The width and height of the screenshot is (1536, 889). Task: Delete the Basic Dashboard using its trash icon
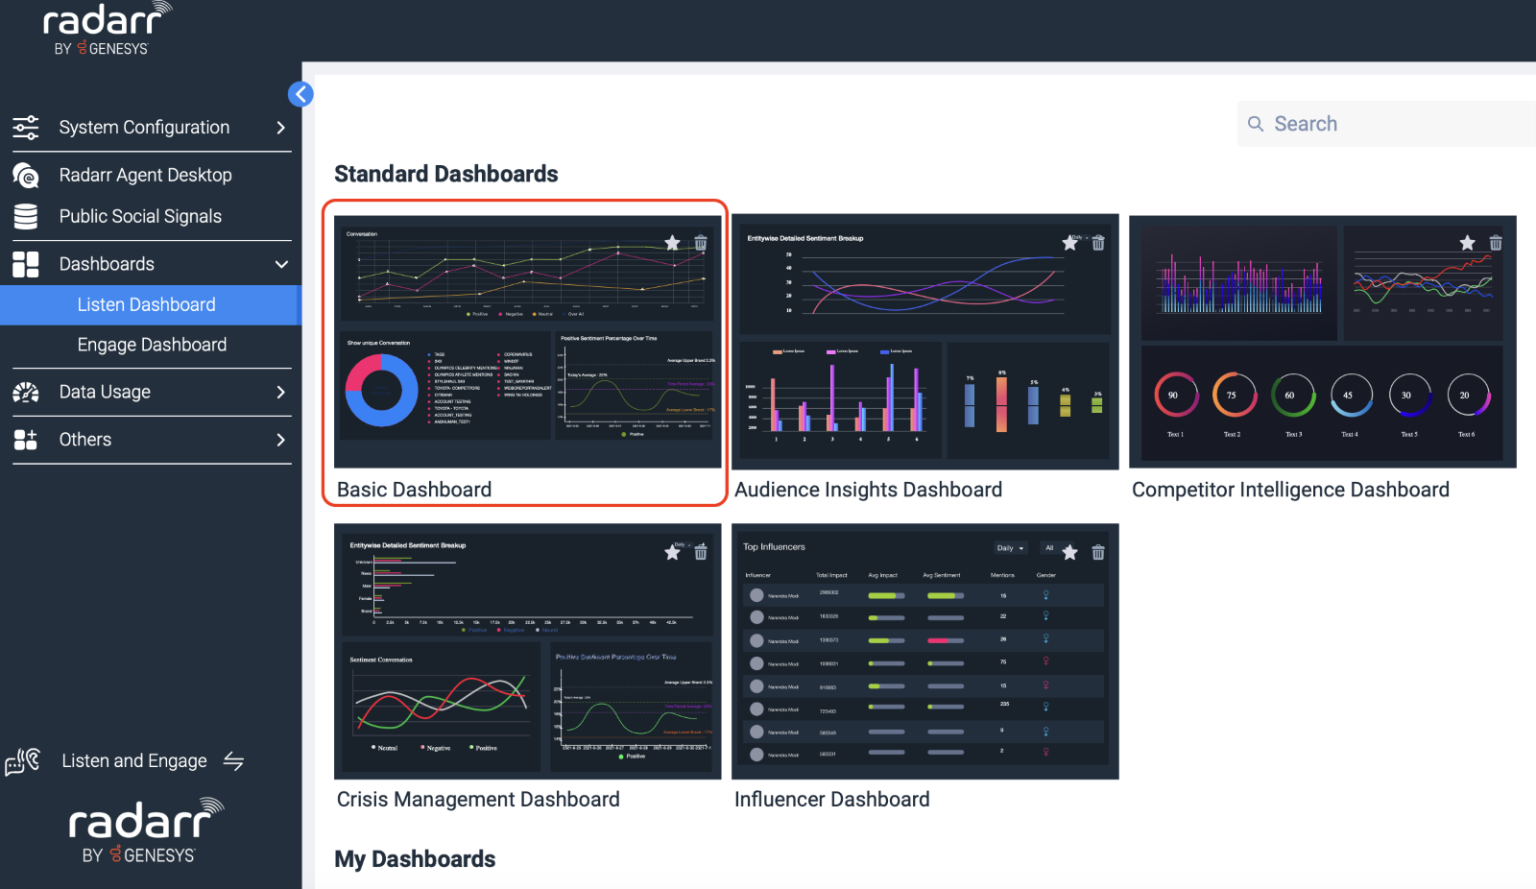point(700,242)
